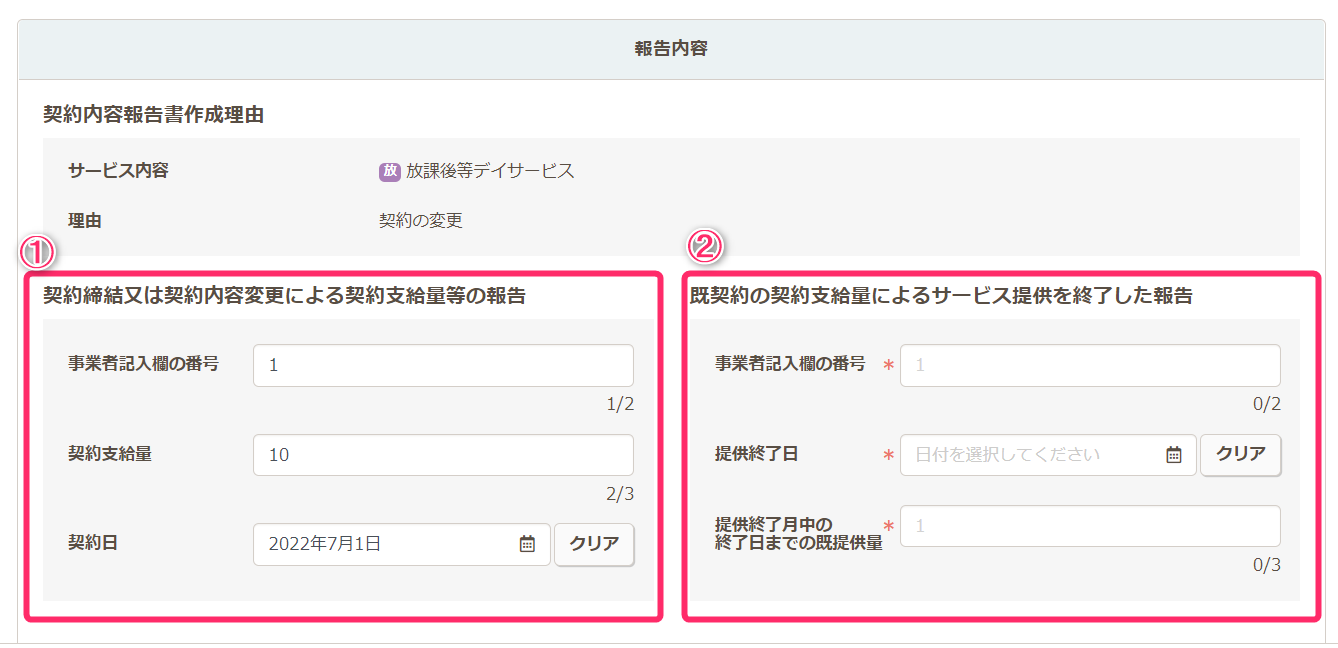Click required asterisk by right 事業者記入欄の番号

[887, 365]
